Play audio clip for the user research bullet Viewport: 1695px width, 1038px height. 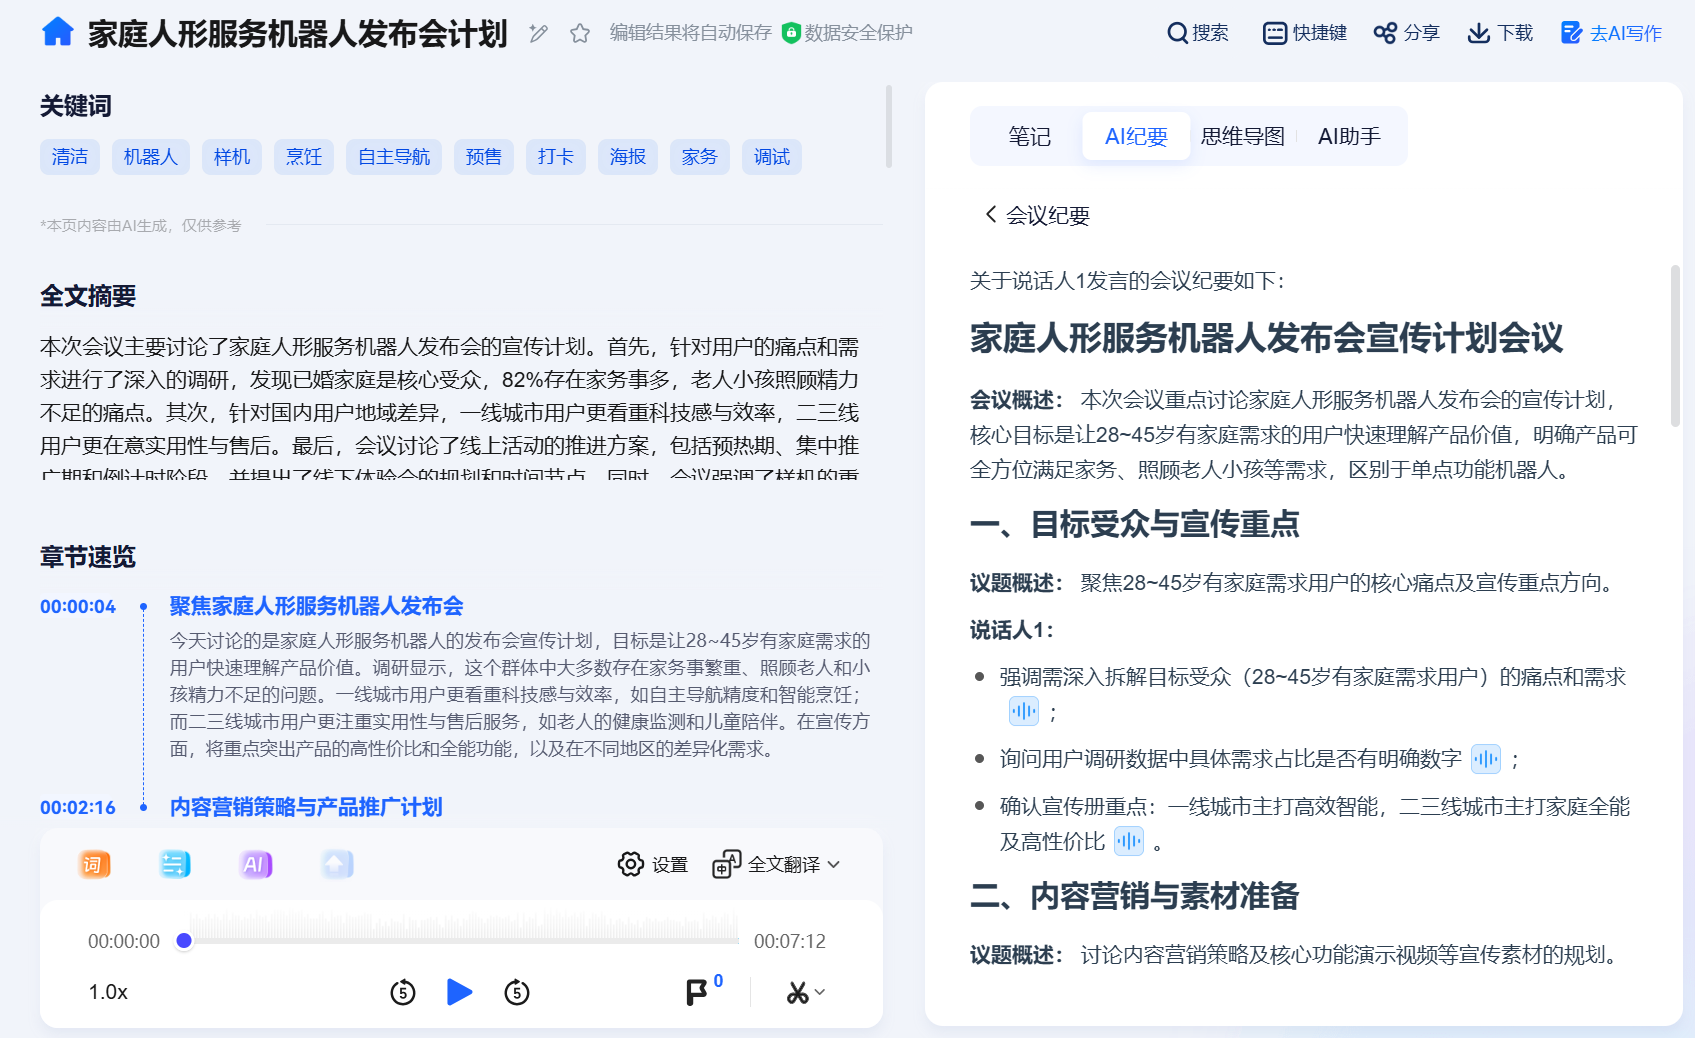[x=1486, y=760]
